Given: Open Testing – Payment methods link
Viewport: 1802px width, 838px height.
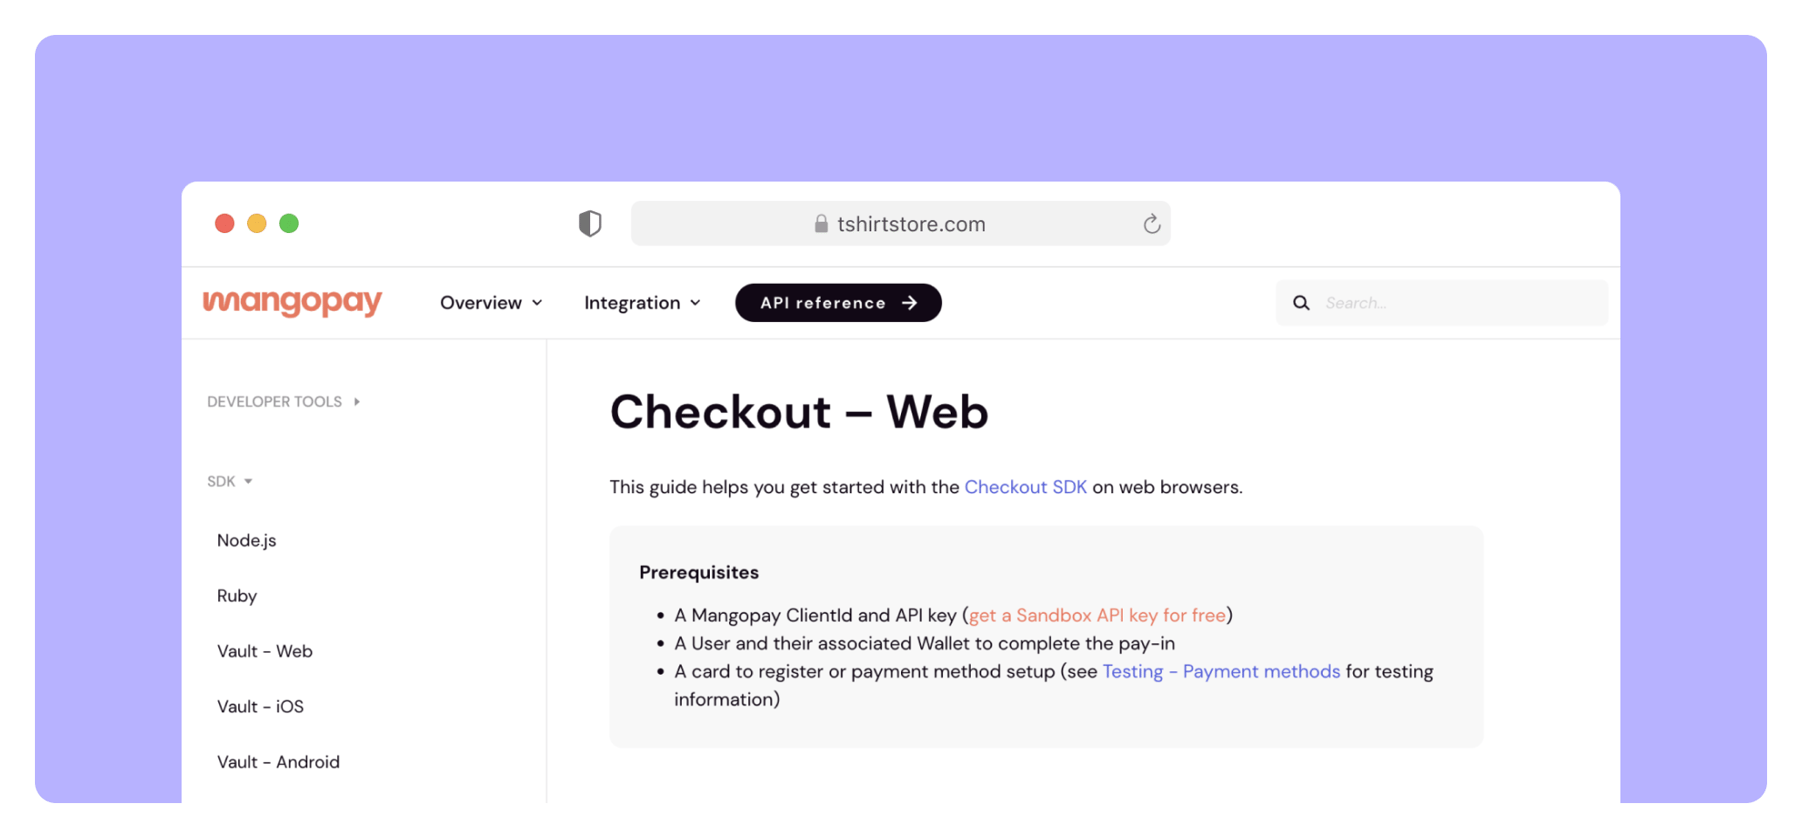Looking at the screenshot, I should pos(1221,671).
